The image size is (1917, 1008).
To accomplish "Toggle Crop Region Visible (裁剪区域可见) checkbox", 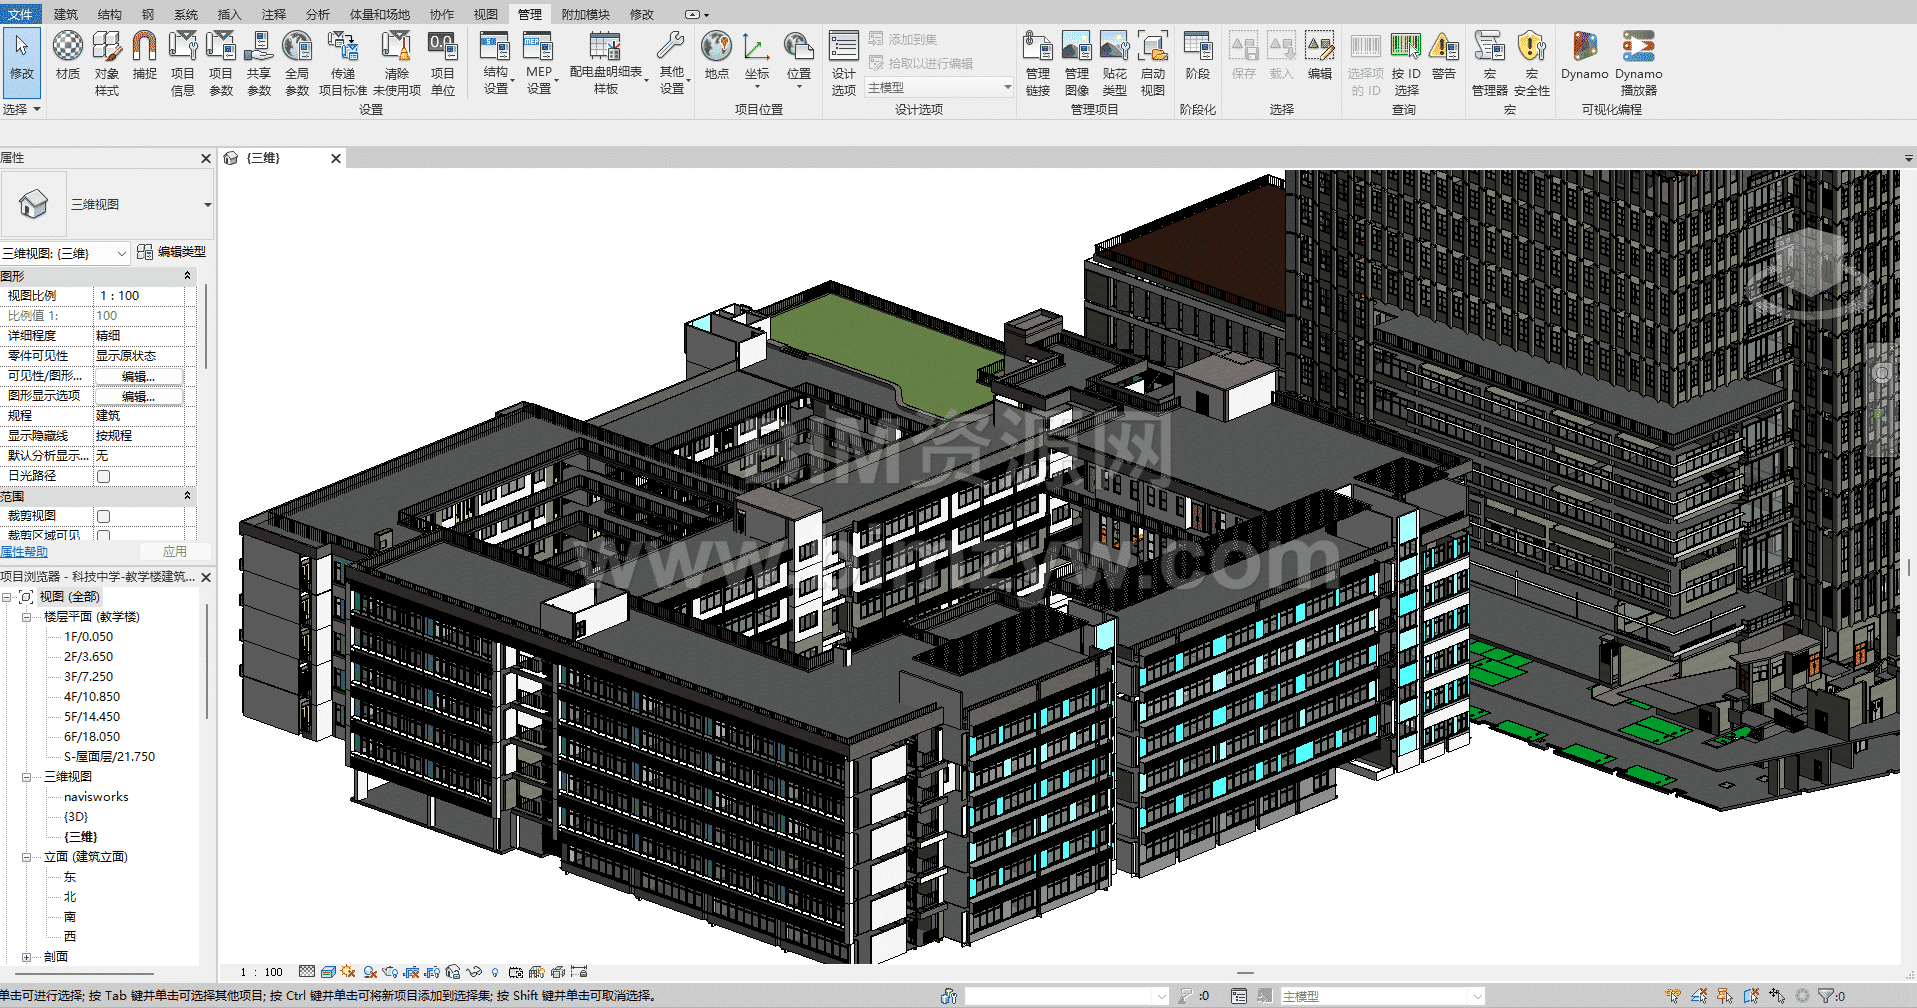I will click(x=103, y=535).
